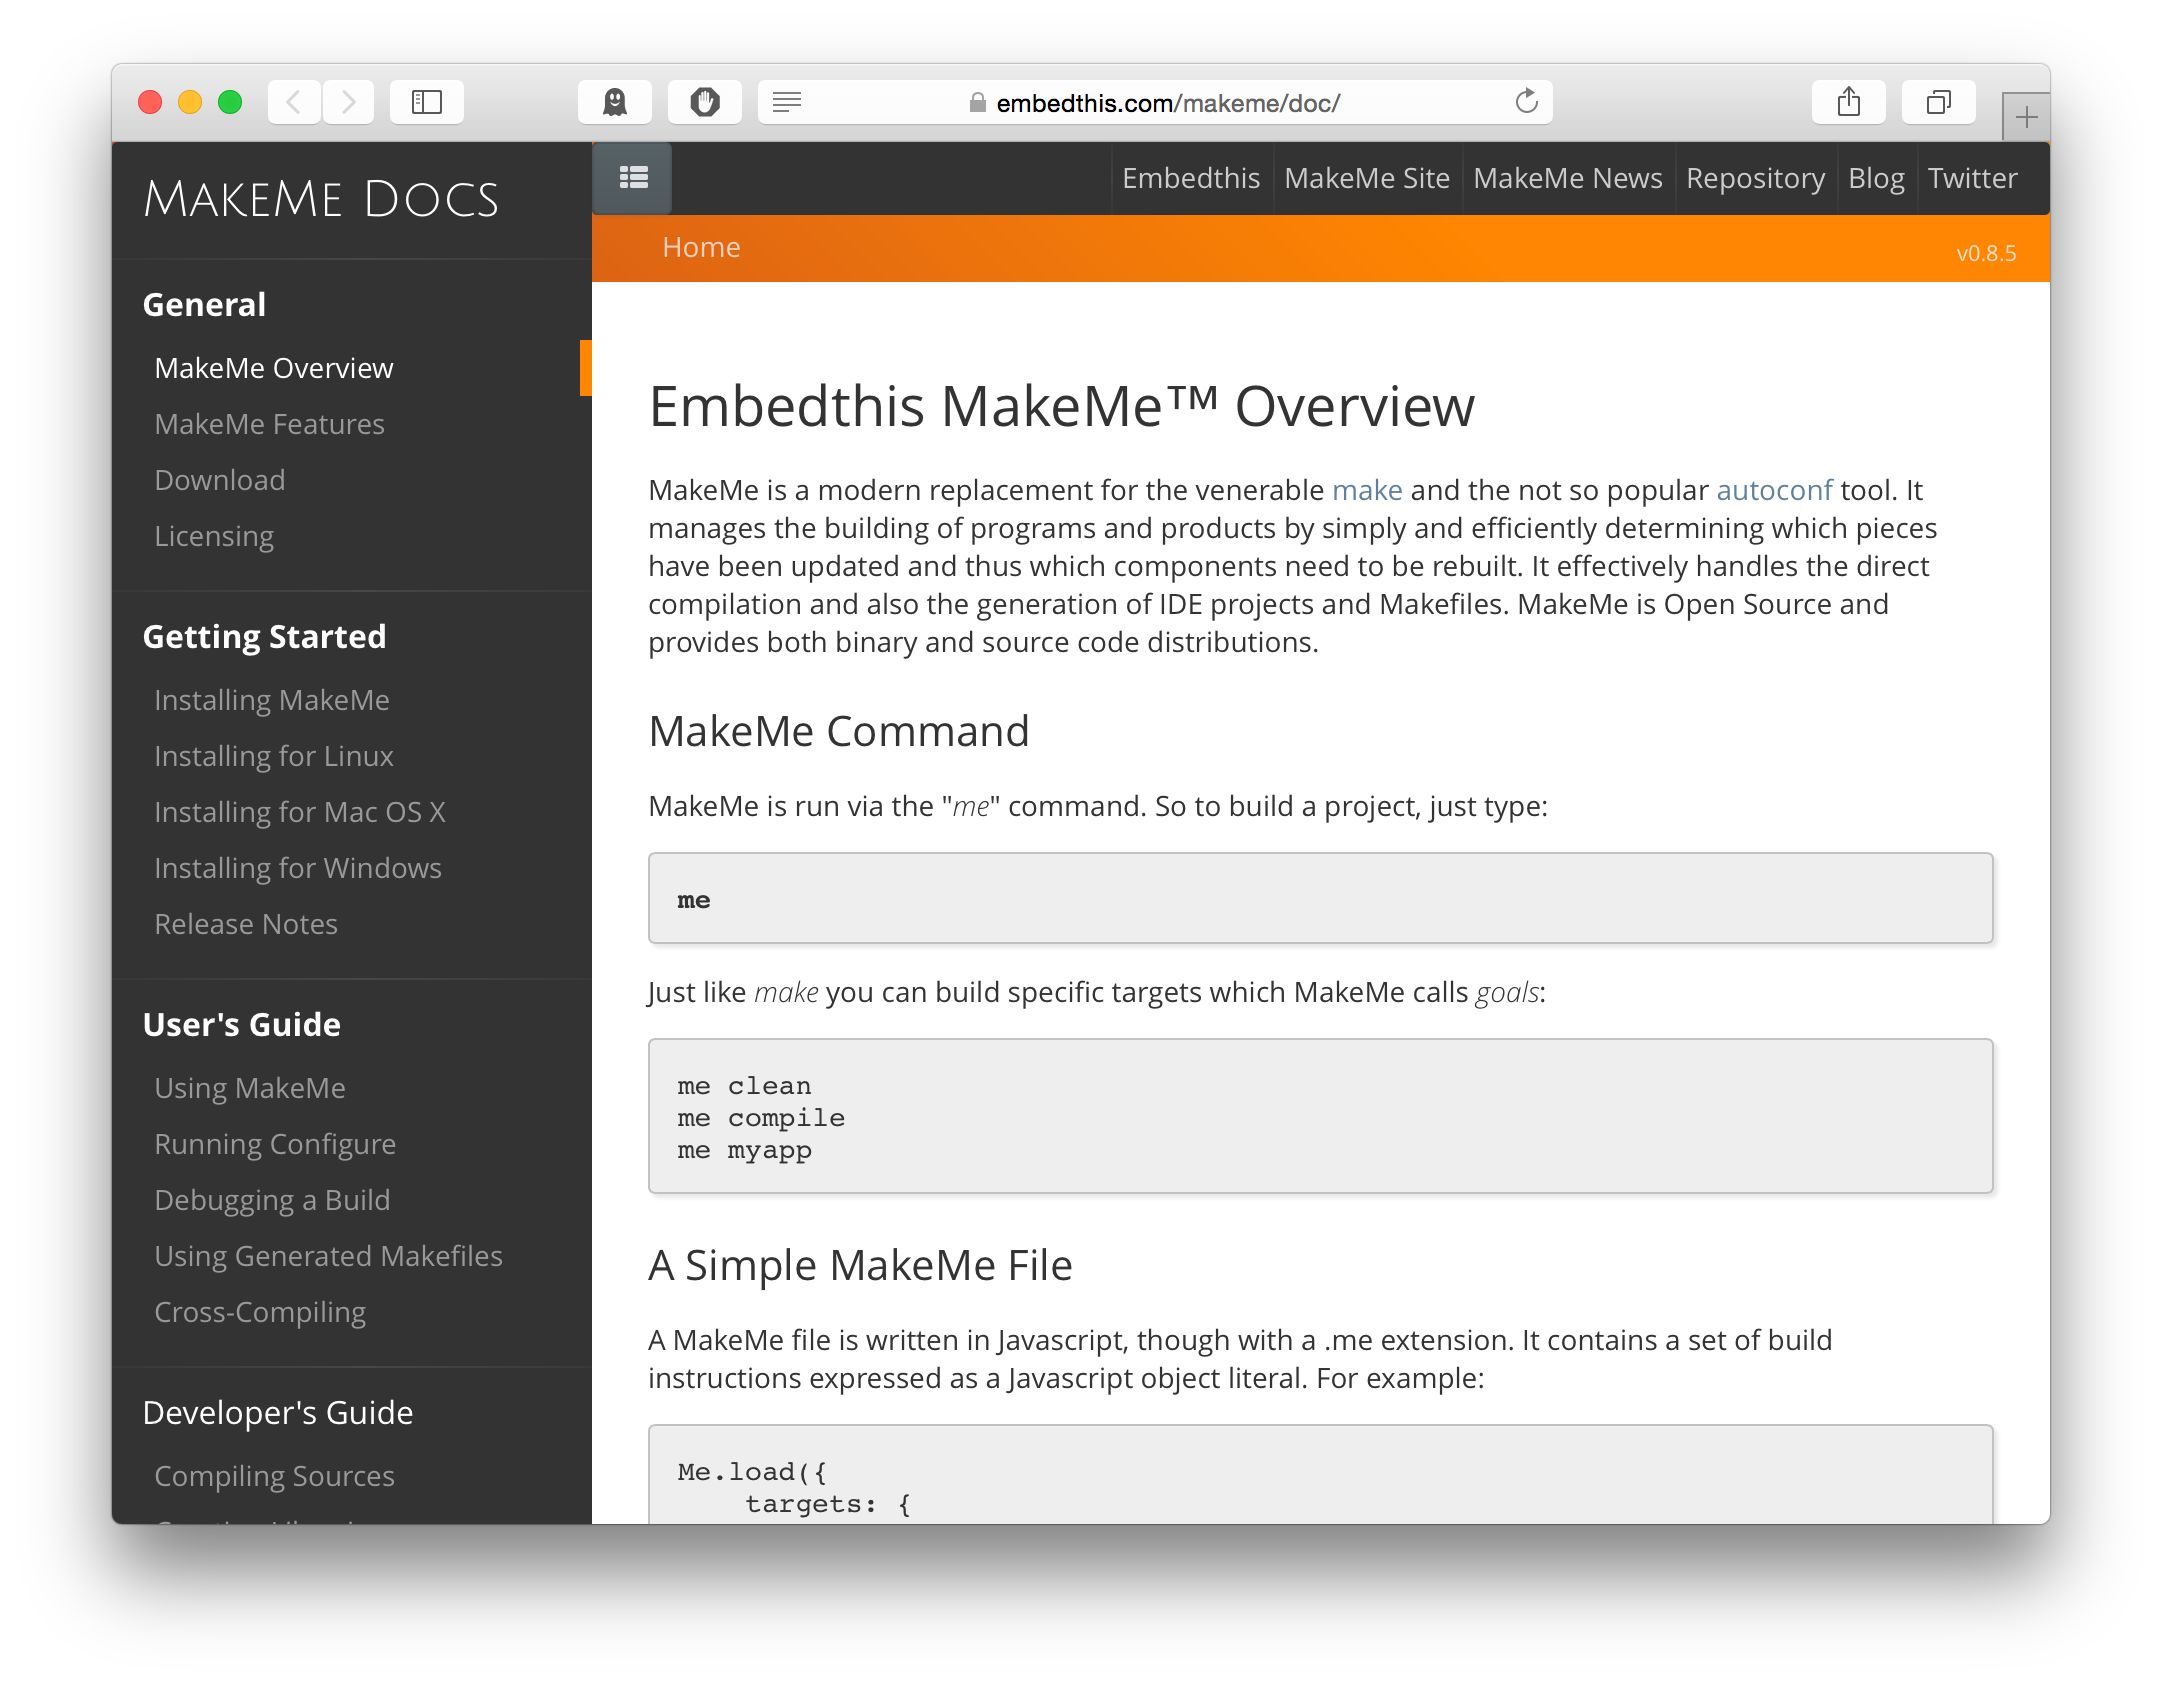Expand the Getting Started section
This screenshot has height=1684, width=2162.
click(x=265, y=637)
